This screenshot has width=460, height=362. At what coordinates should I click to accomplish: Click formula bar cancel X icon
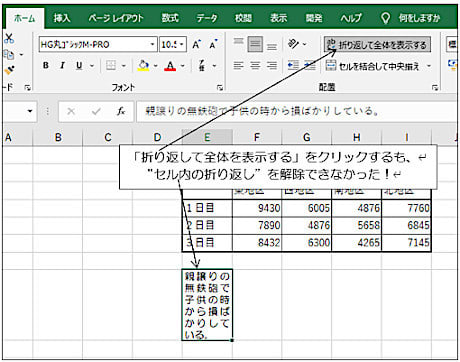click(71, 111)
